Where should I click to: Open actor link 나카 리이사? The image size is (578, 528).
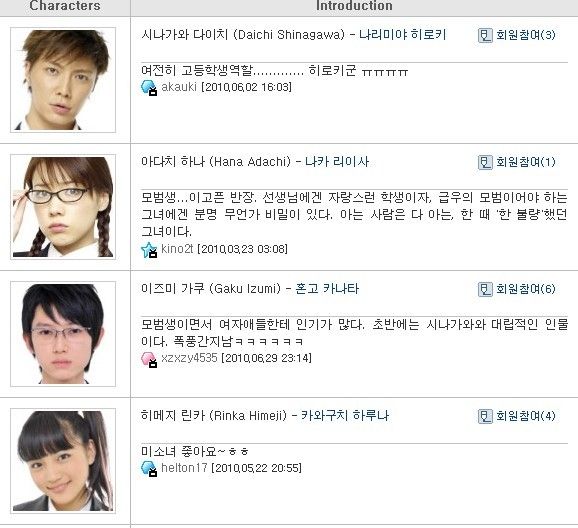337,161
